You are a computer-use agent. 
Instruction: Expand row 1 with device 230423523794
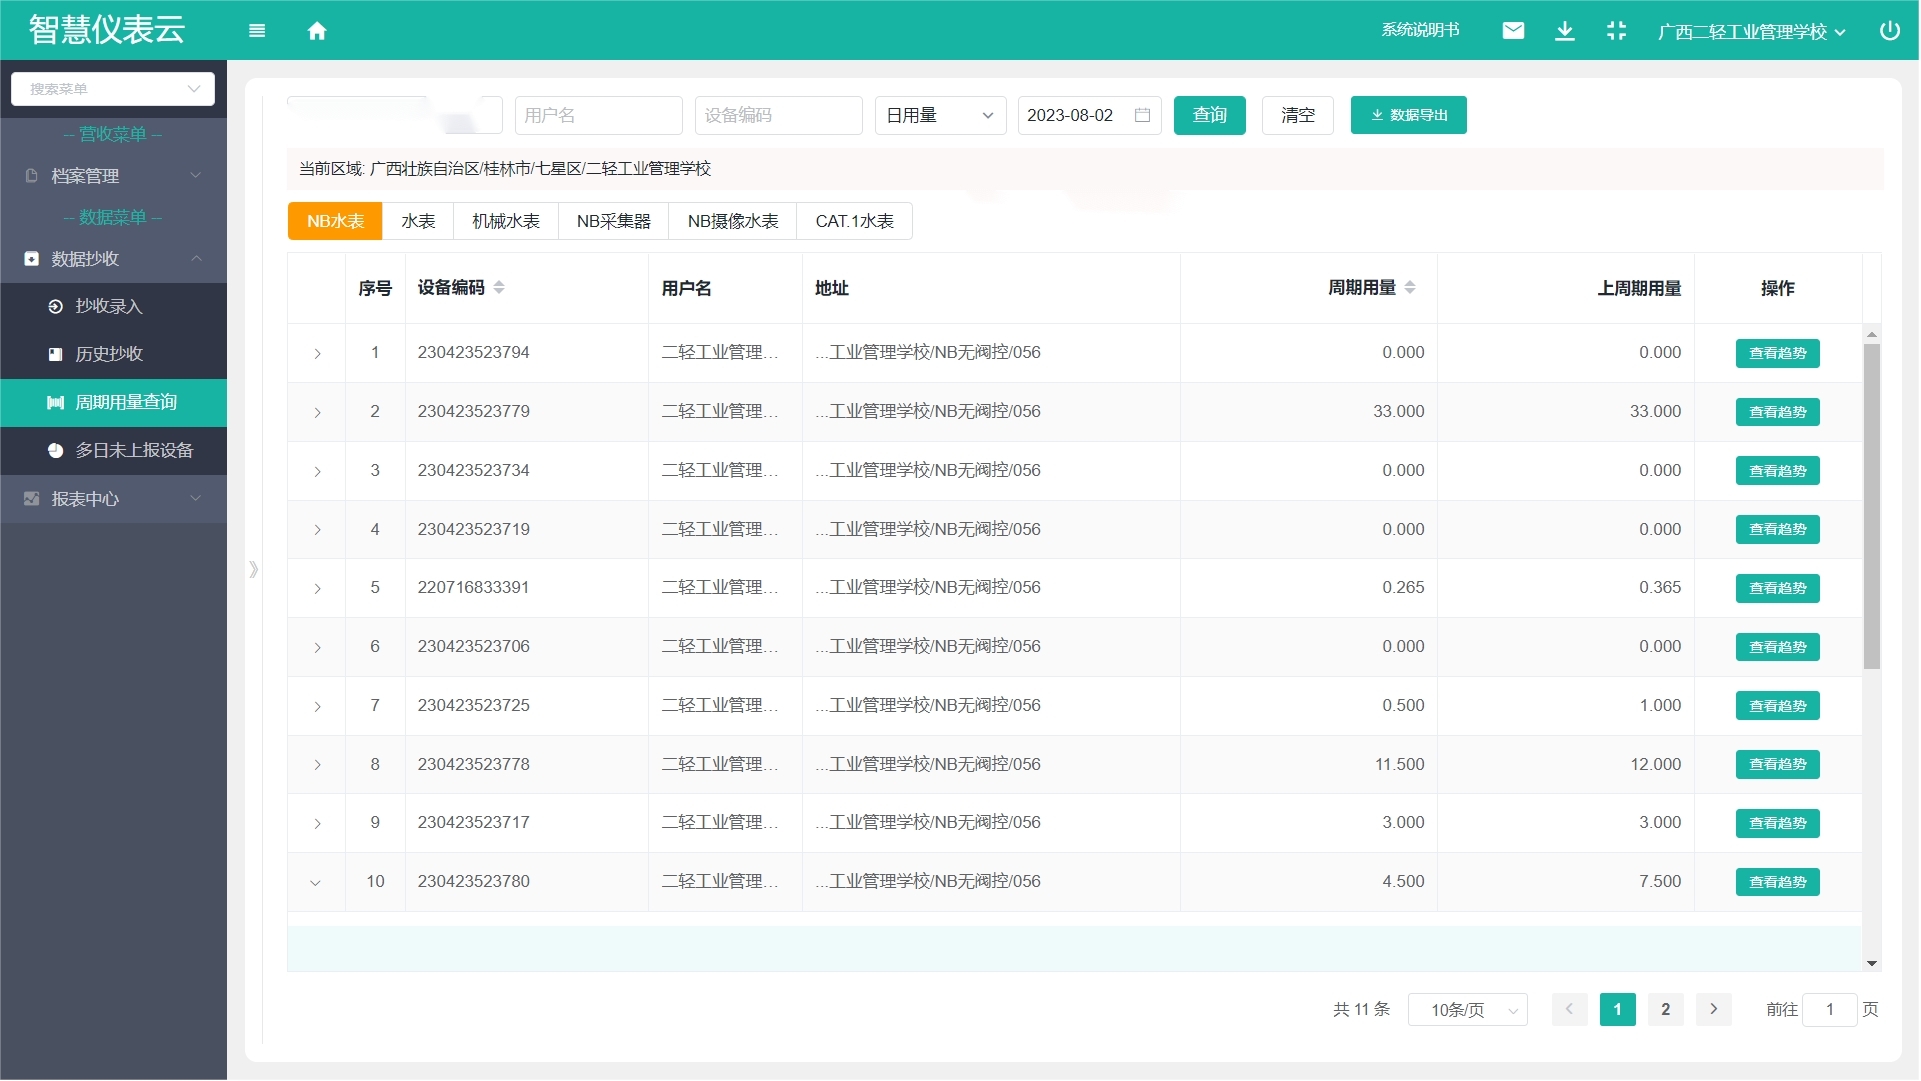tap(317, 354)
